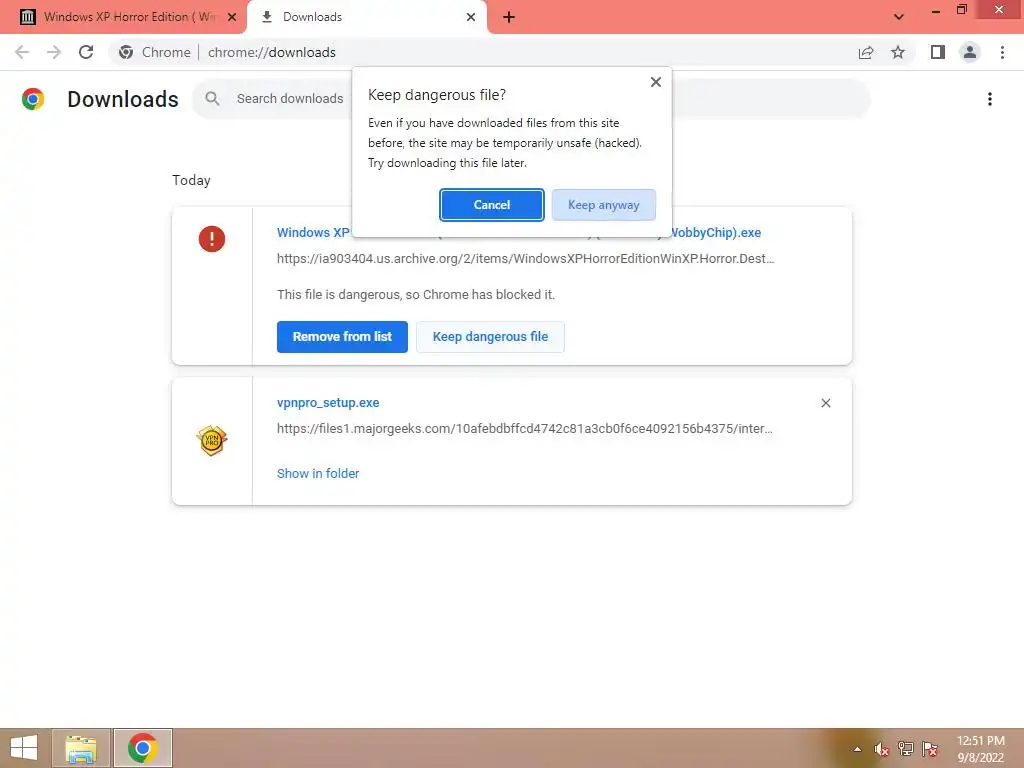Click the taskbar clock and date
This screenshot has height=768, width=1024.
[x=980, y=749]
